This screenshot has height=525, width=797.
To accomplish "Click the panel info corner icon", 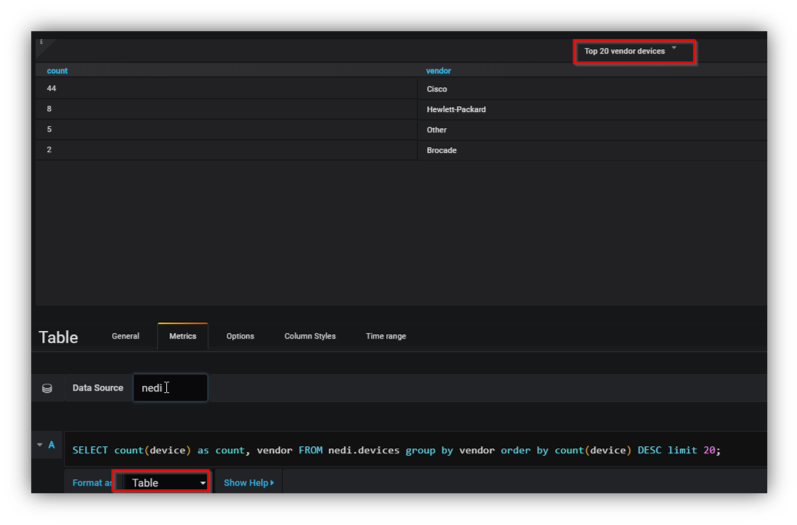I will pos(42,43).
